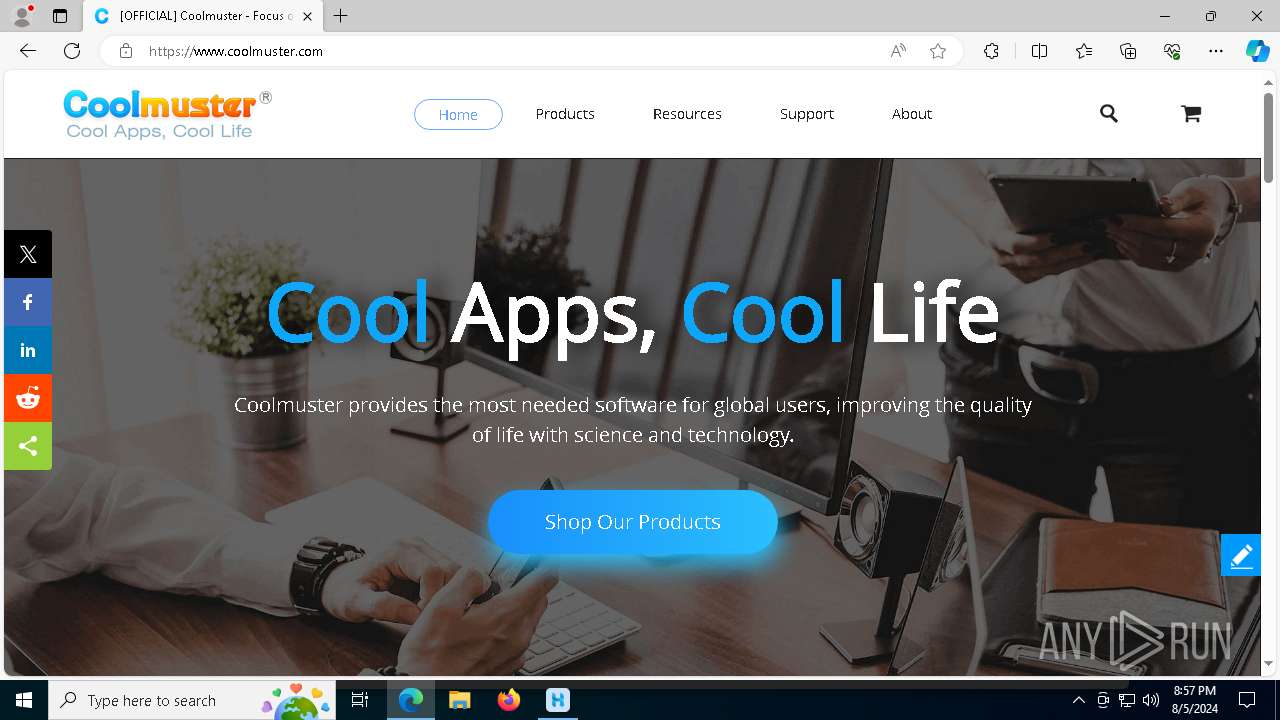
Task: Share page on Facebook
Action: point(28,302)
